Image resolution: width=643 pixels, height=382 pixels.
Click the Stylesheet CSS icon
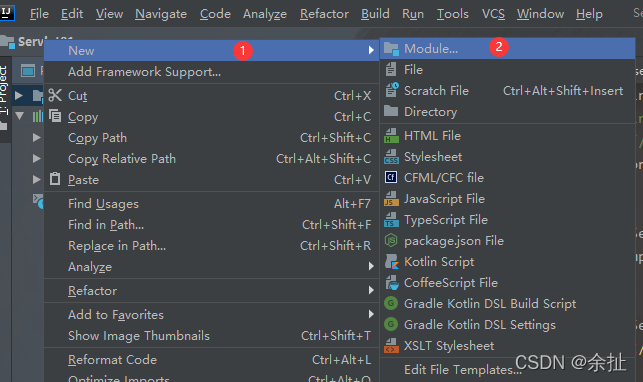click(x=391, y=157)
